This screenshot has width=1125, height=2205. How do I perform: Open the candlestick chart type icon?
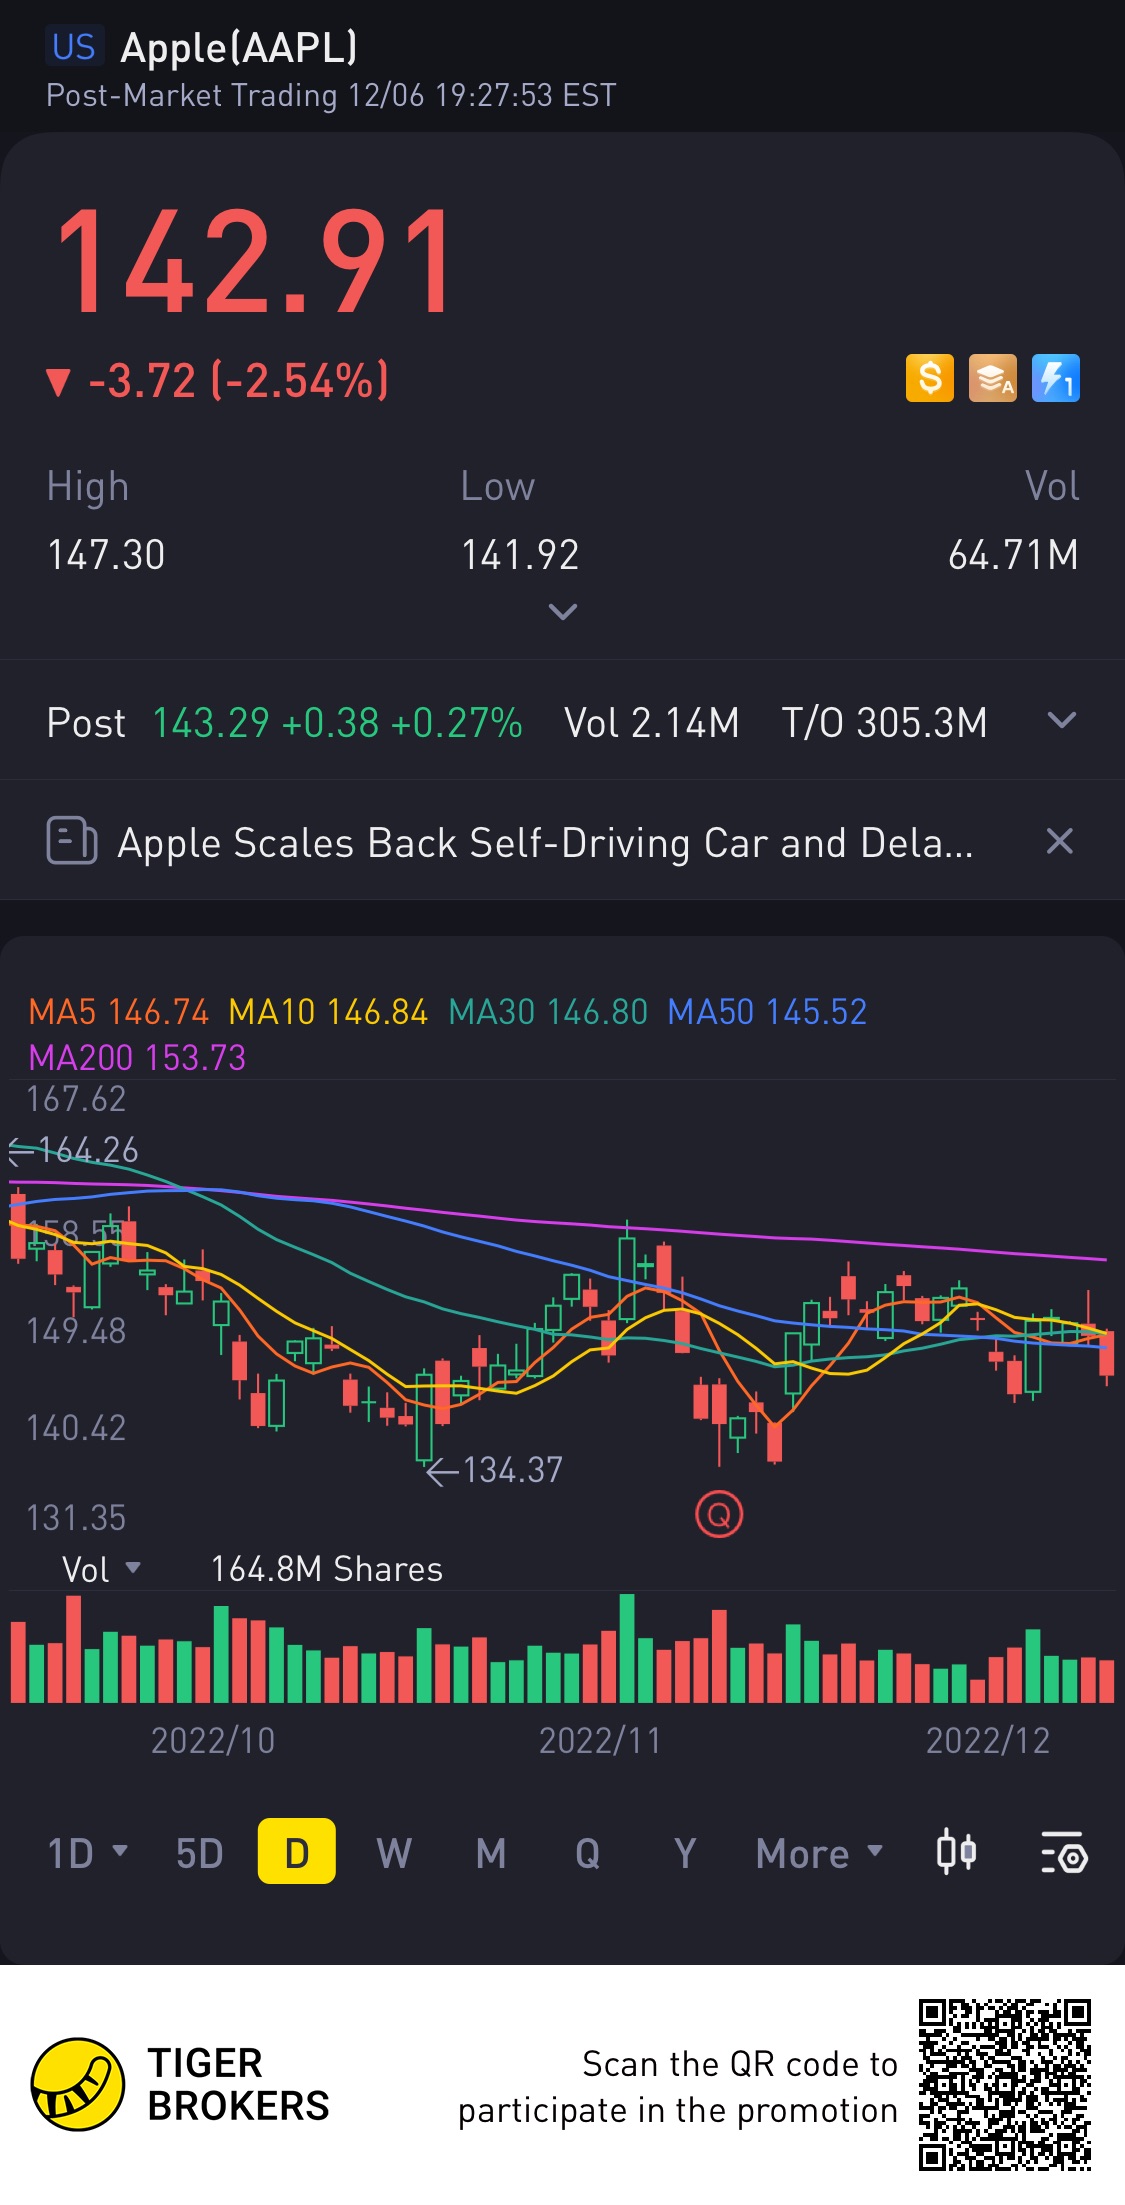click(956, 1852)
